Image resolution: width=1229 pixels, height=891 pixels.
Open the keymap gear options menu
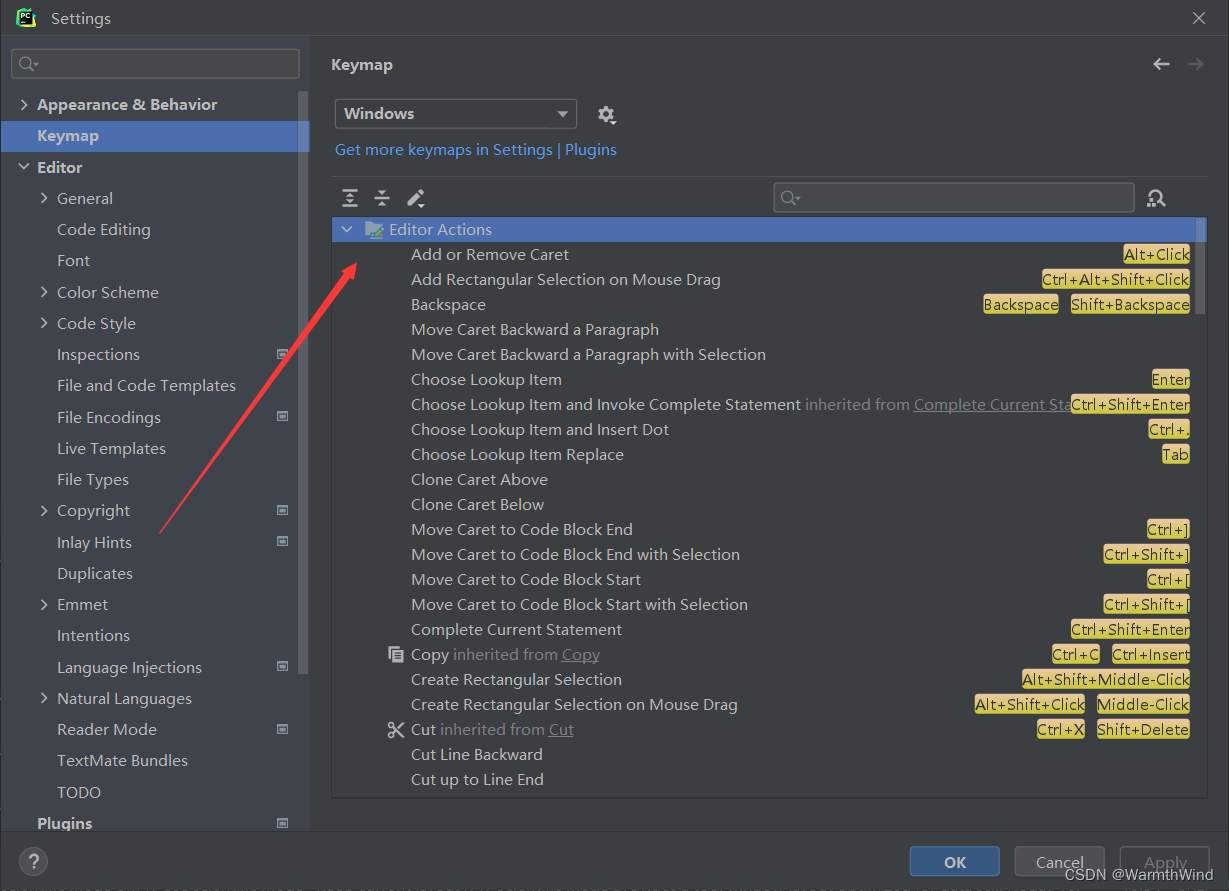click(x=606, y=115)
